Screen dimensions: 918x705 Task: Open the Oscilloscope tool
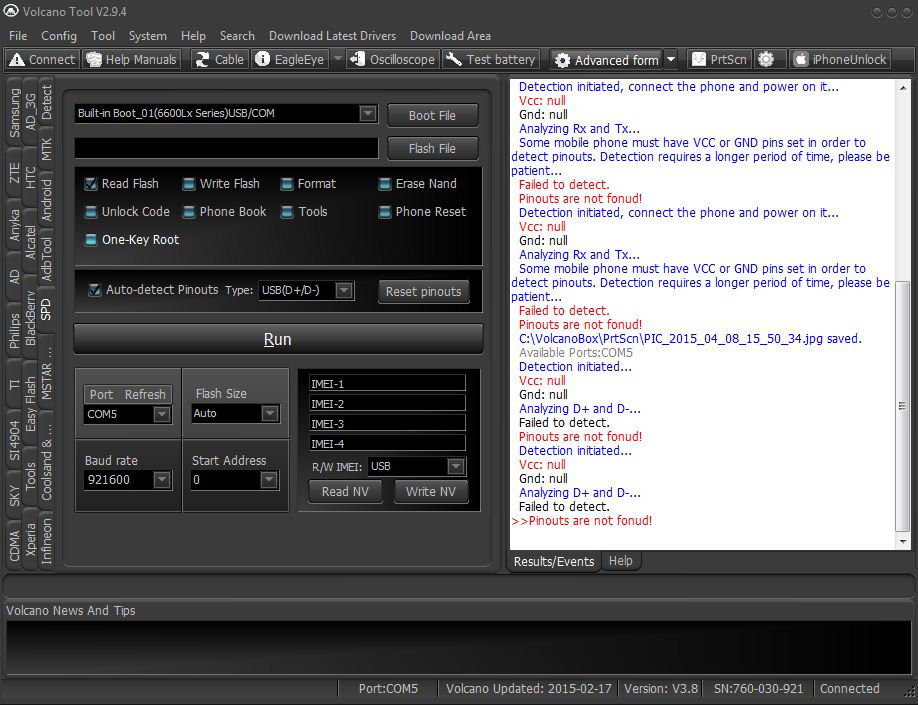393,60
